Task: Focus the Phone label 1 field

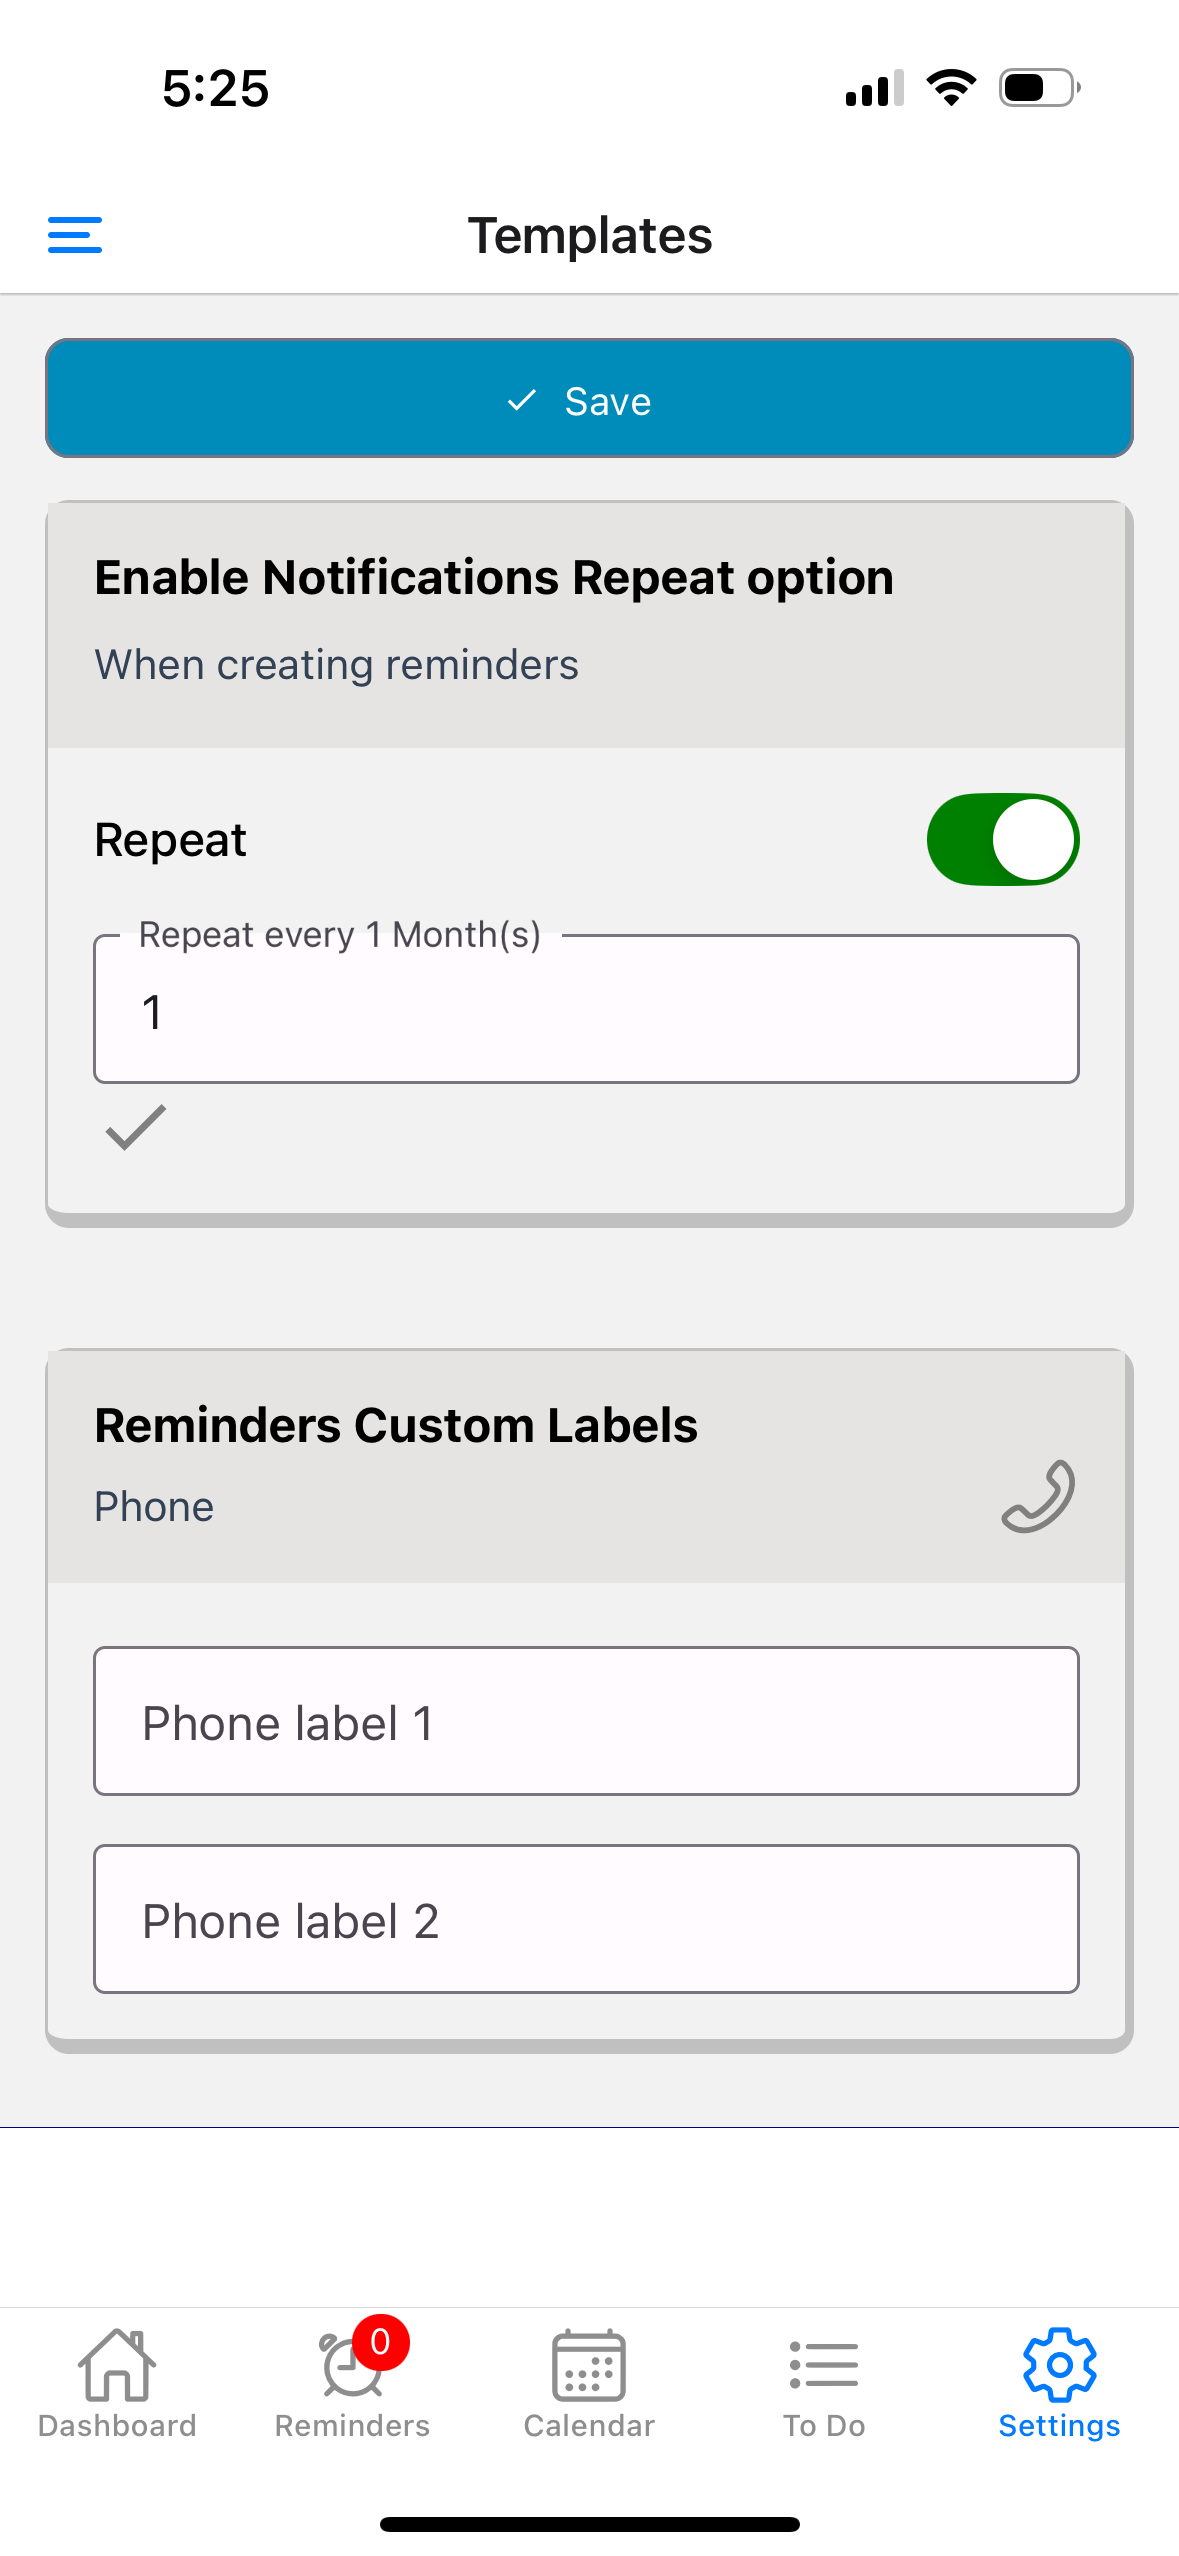Action: [x=586, y=1722]
